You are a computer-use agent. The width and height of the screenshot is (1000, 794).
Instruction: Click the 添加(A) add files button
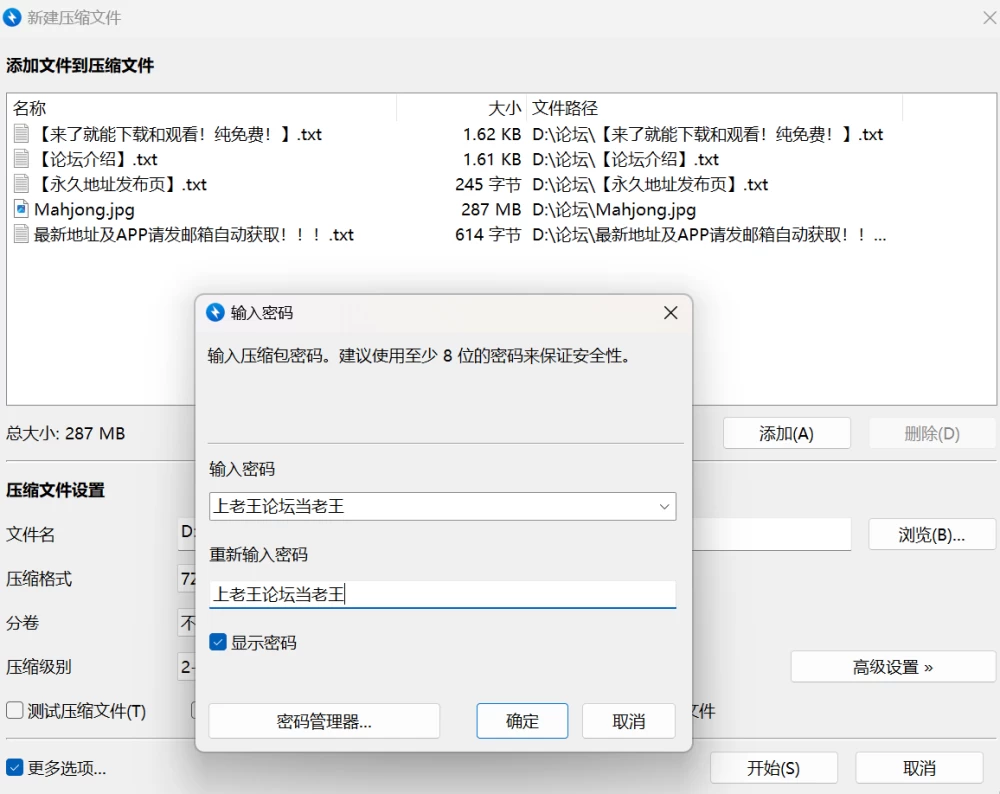(x=786, y=434)
